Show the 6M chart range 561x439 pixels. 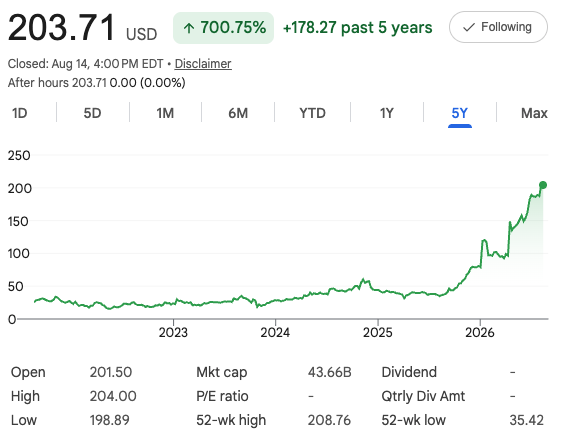[238, 113]
